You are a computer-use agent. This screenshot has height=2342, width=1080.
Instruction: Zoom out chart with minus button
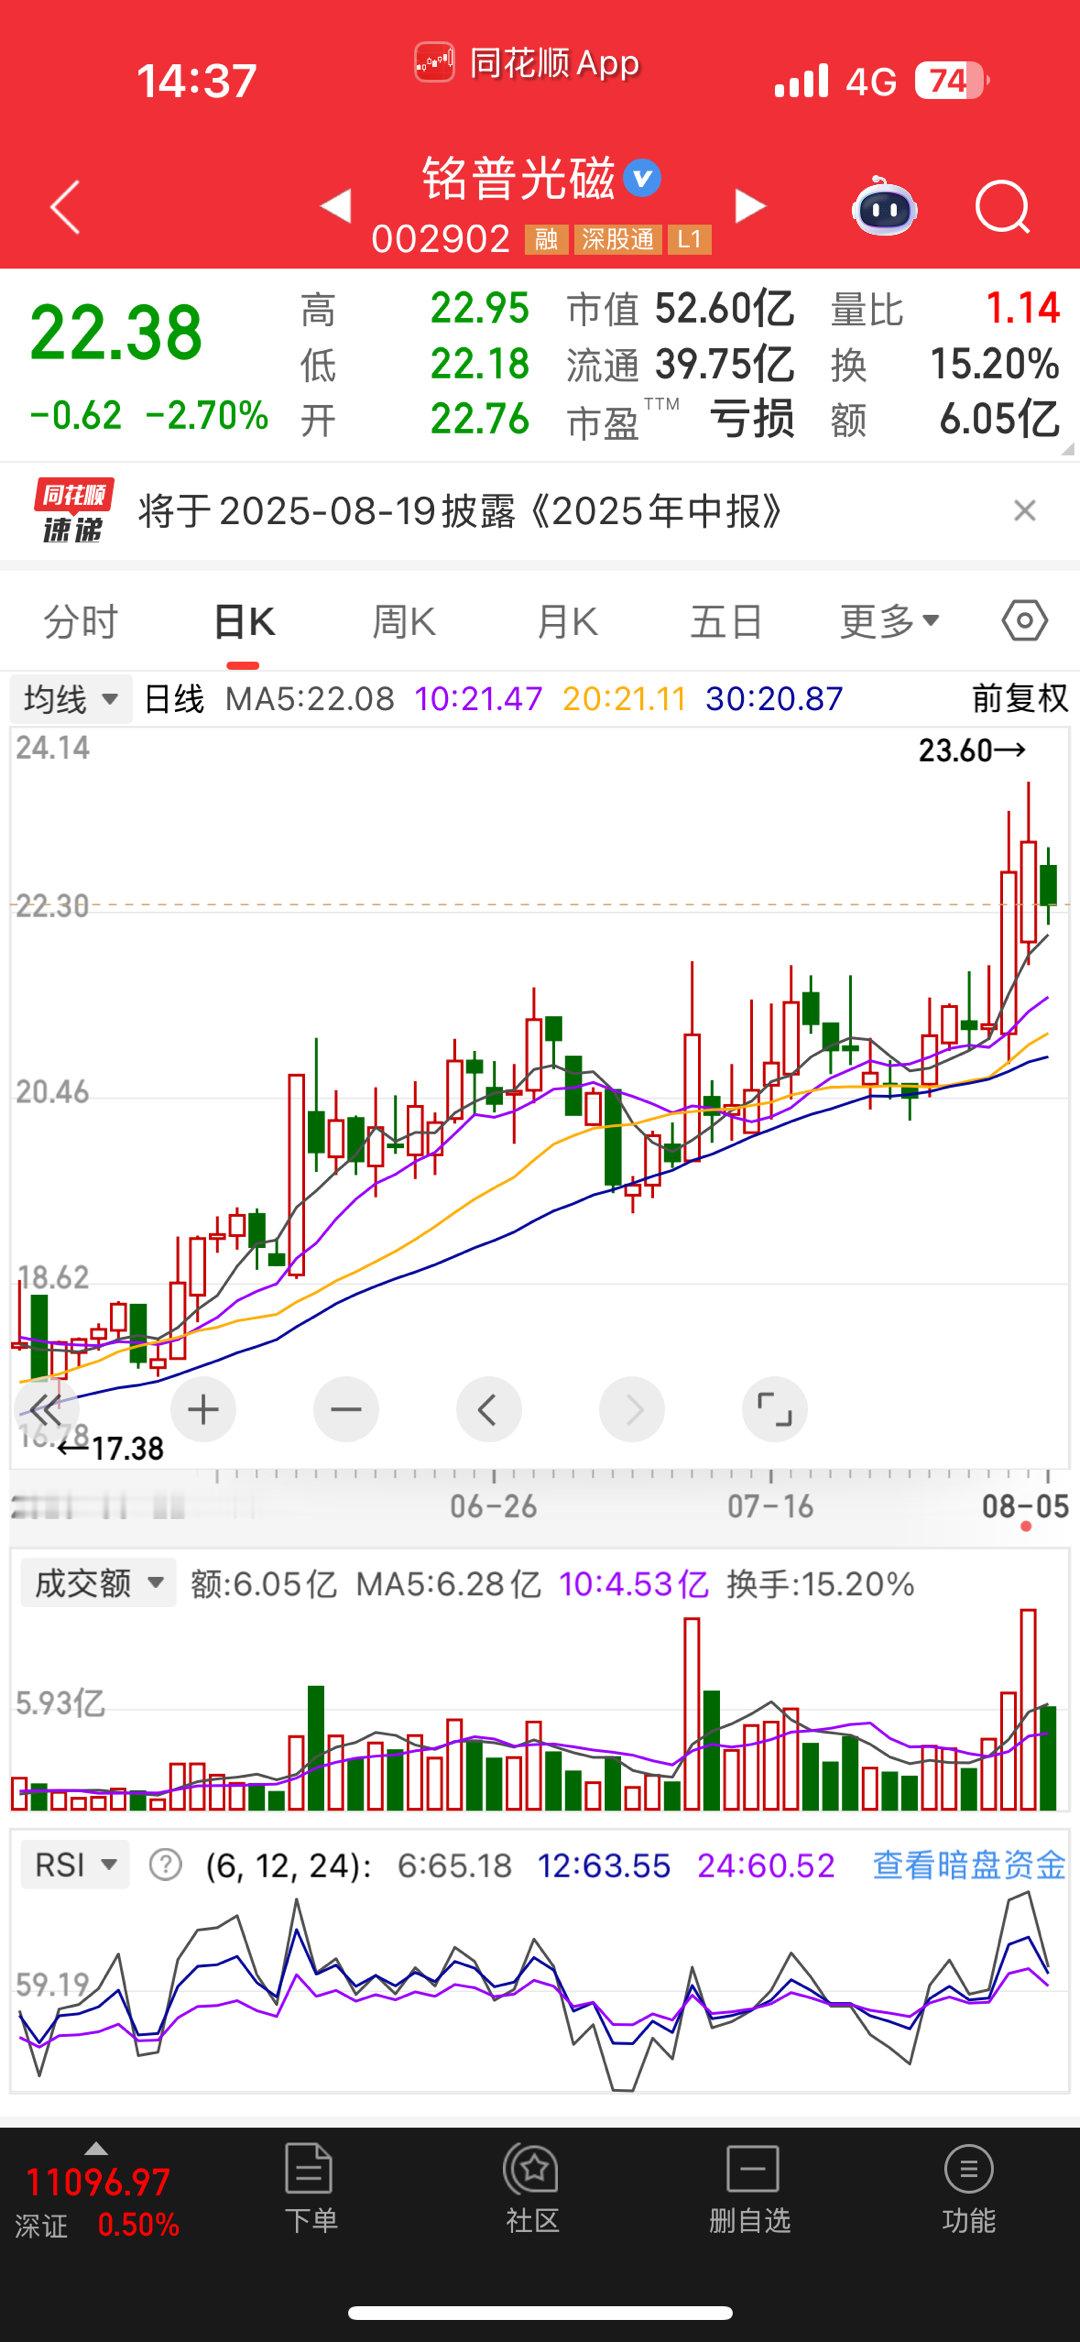[346, 1410]
